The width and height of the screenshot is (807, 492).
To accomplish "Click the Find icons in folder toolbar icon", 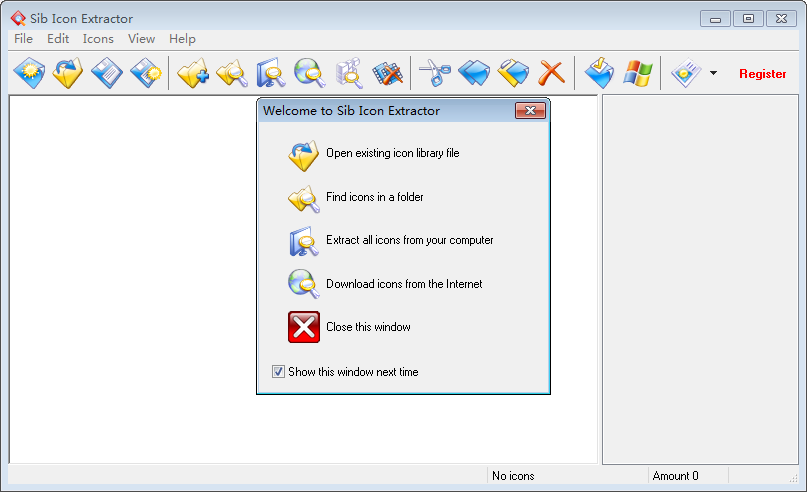I will (232, 73).
